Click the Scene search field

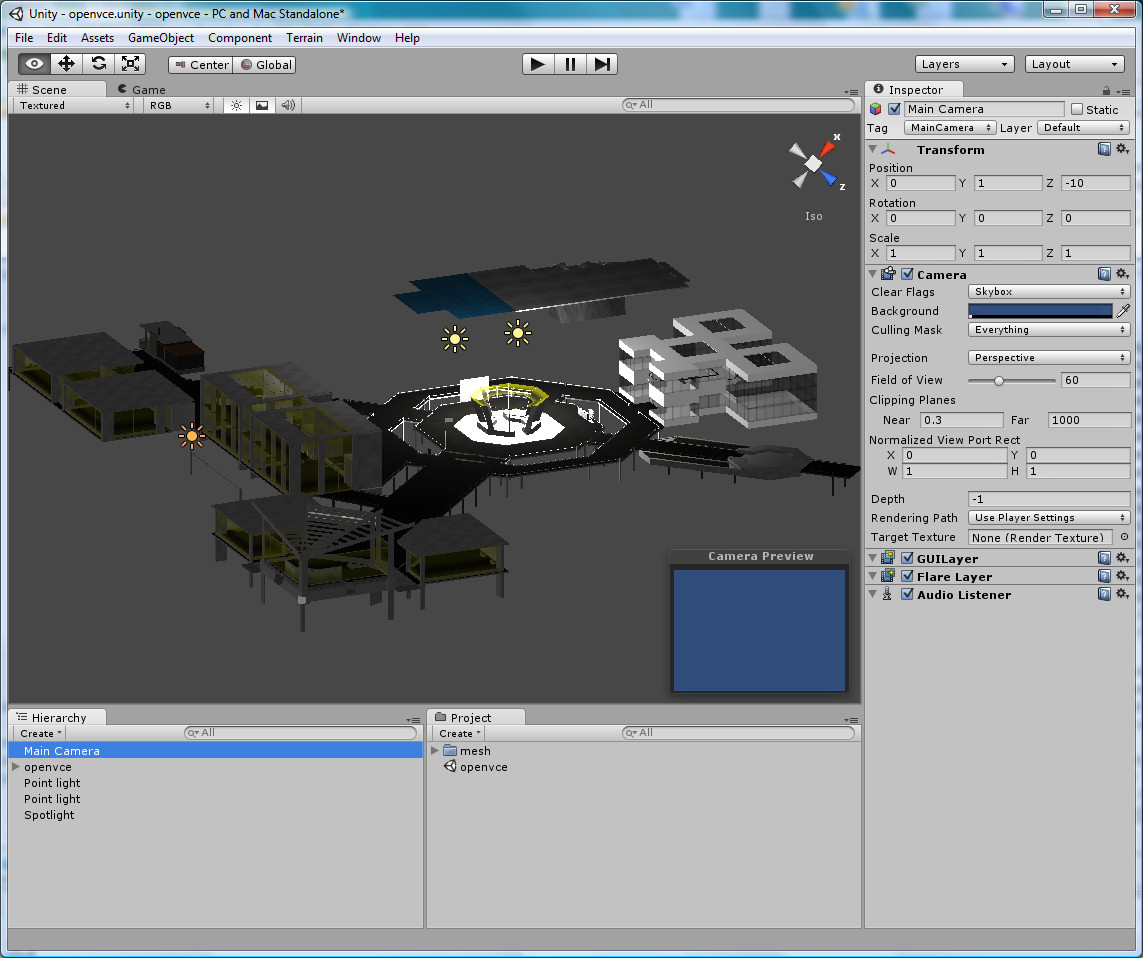point(738,105)
